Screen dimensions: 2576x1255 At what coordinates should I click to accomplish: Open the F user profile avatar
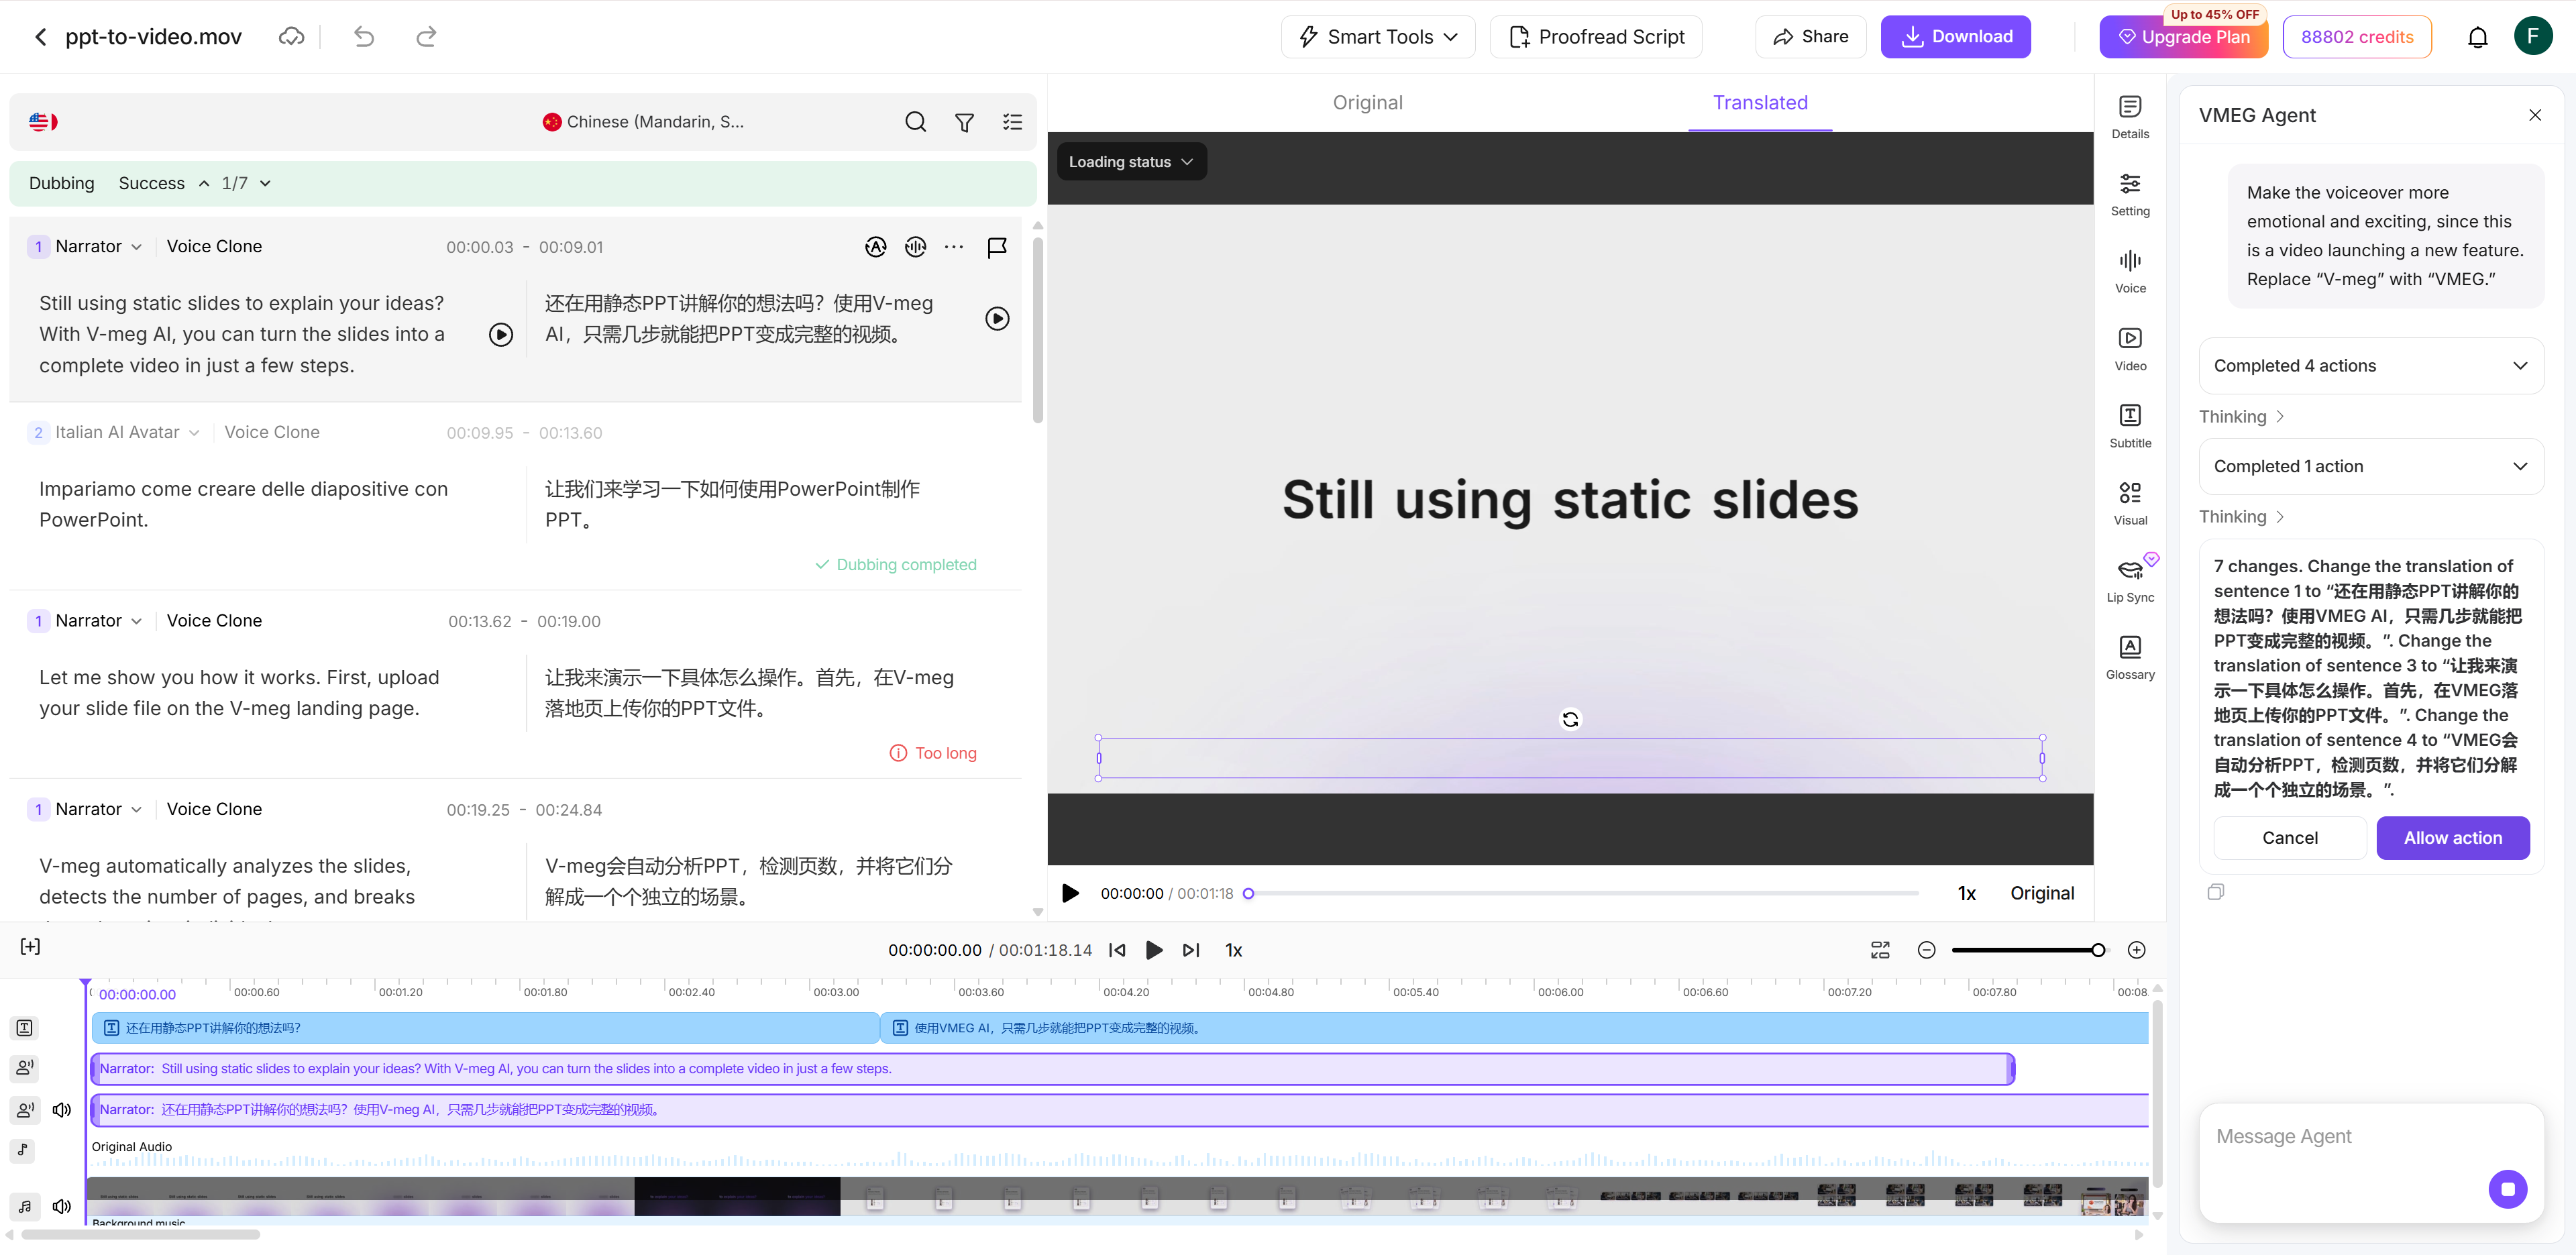(x=2532, y=37)
